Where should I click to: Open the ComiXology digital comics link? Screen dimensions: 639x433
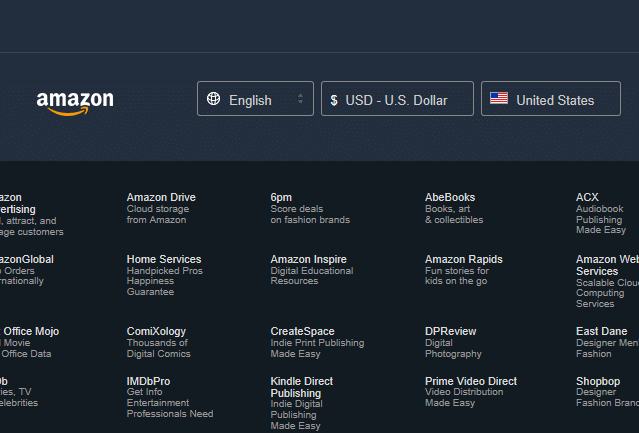click(x=157, y=332)
